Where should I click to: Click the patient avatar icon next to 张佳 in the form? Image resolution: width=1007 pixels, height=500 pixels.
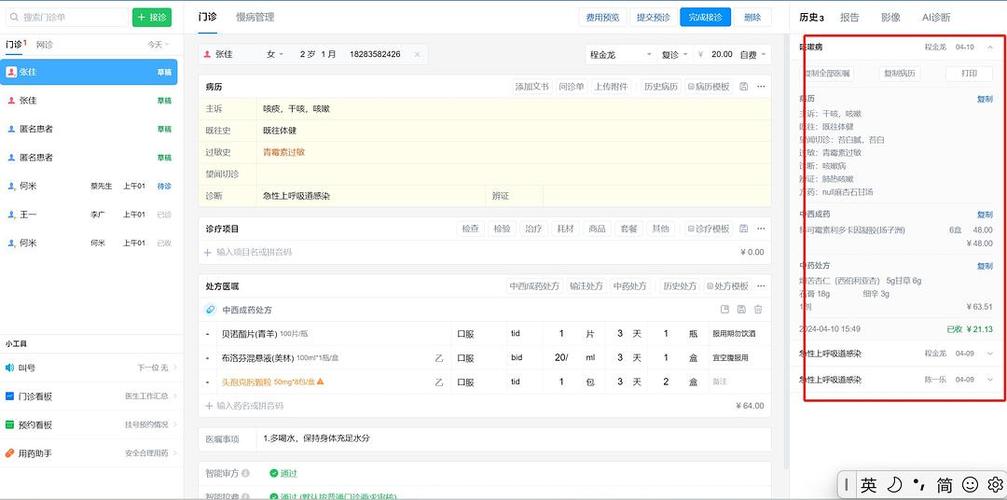tap(207, 55)
